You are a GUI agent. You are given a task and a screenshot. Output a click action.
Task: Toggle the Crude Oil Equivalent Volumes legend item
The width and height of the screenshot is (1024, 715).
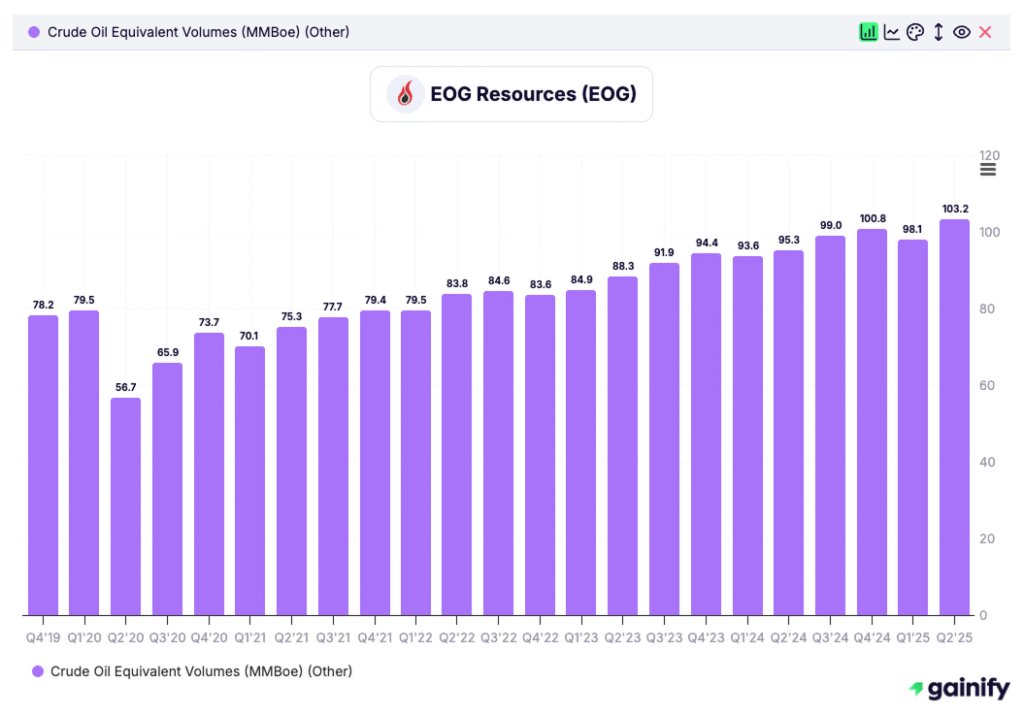190,671
